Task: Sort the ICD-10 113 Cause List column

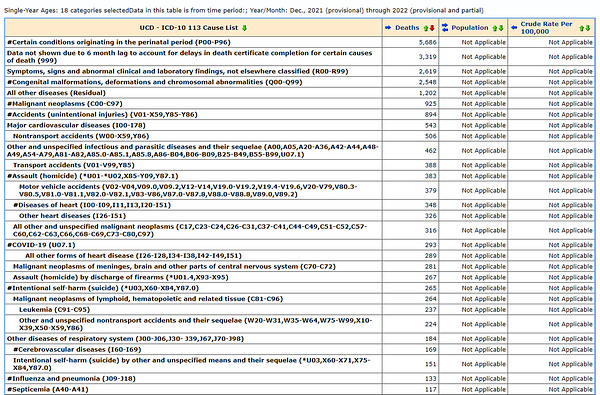Action: coord(244,28)
